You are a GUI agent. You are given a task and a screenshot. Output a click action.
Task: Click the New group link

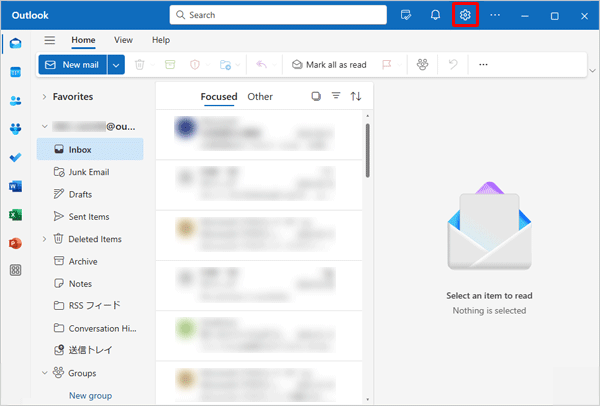point(90,395)
